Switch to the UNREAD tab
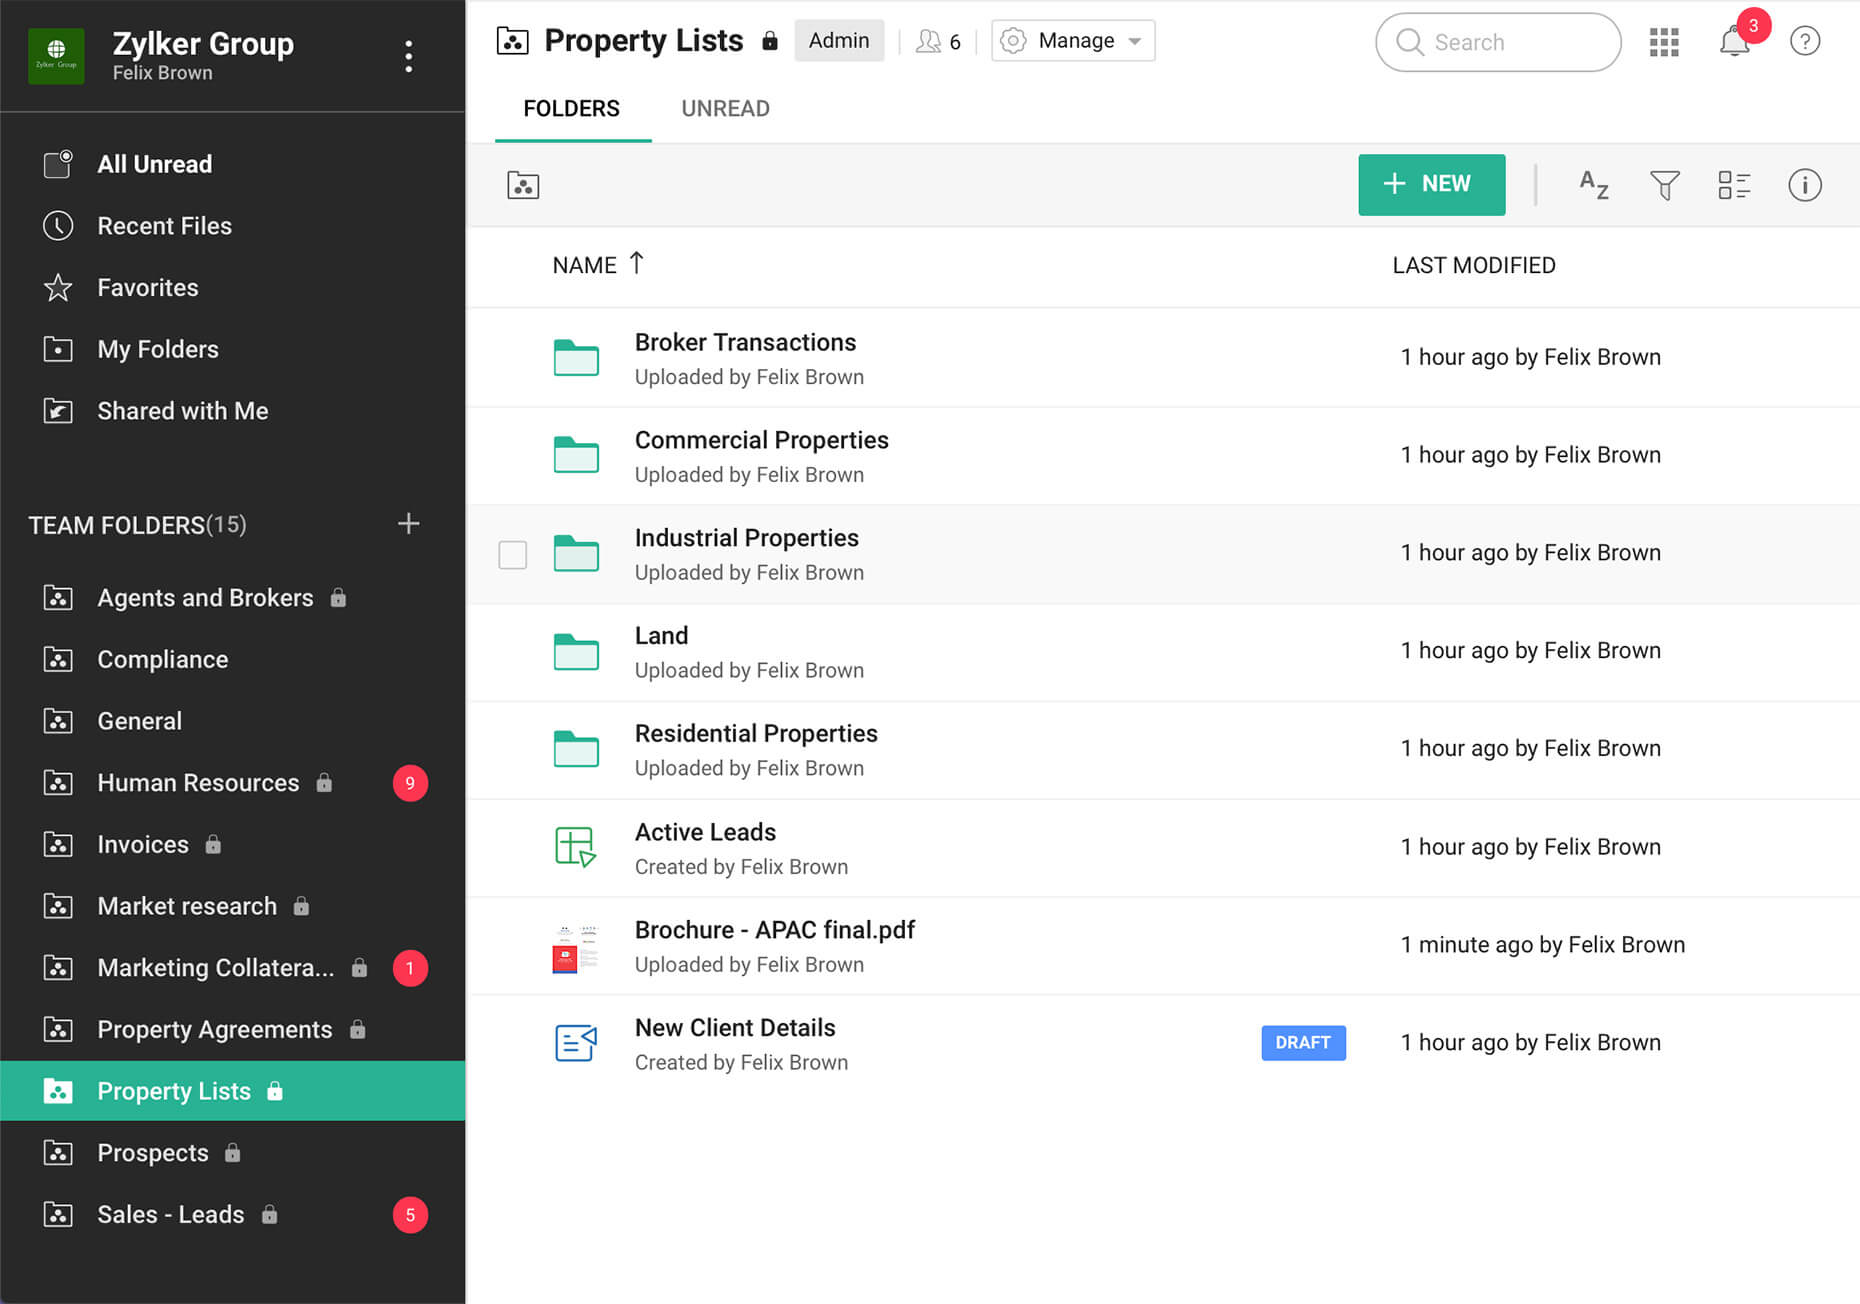The height and width of the screenshot is (1304, 1860). pos(725,109)
